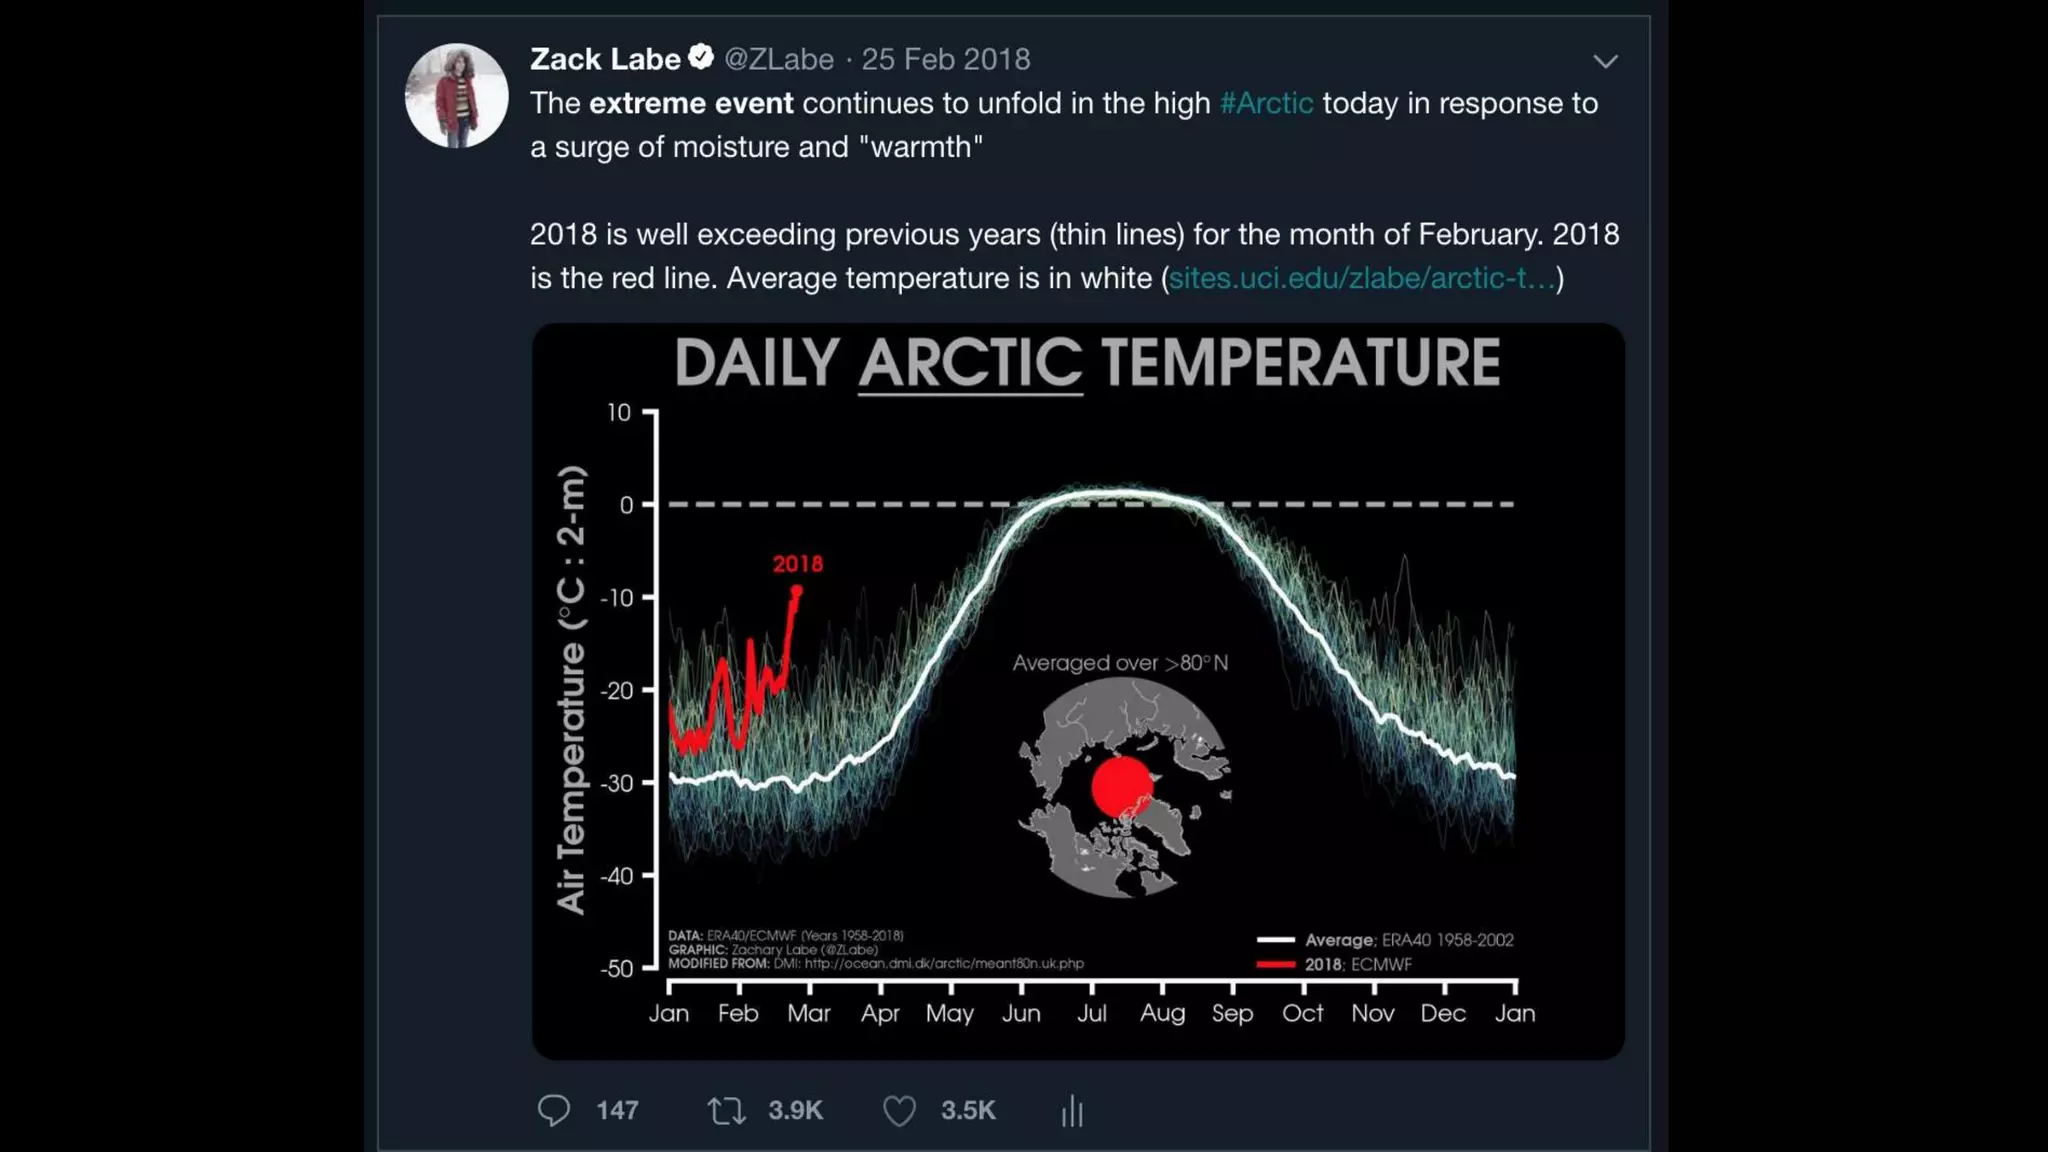Click the 3.5K likes count
2048x1152 pixels.
968,1110
